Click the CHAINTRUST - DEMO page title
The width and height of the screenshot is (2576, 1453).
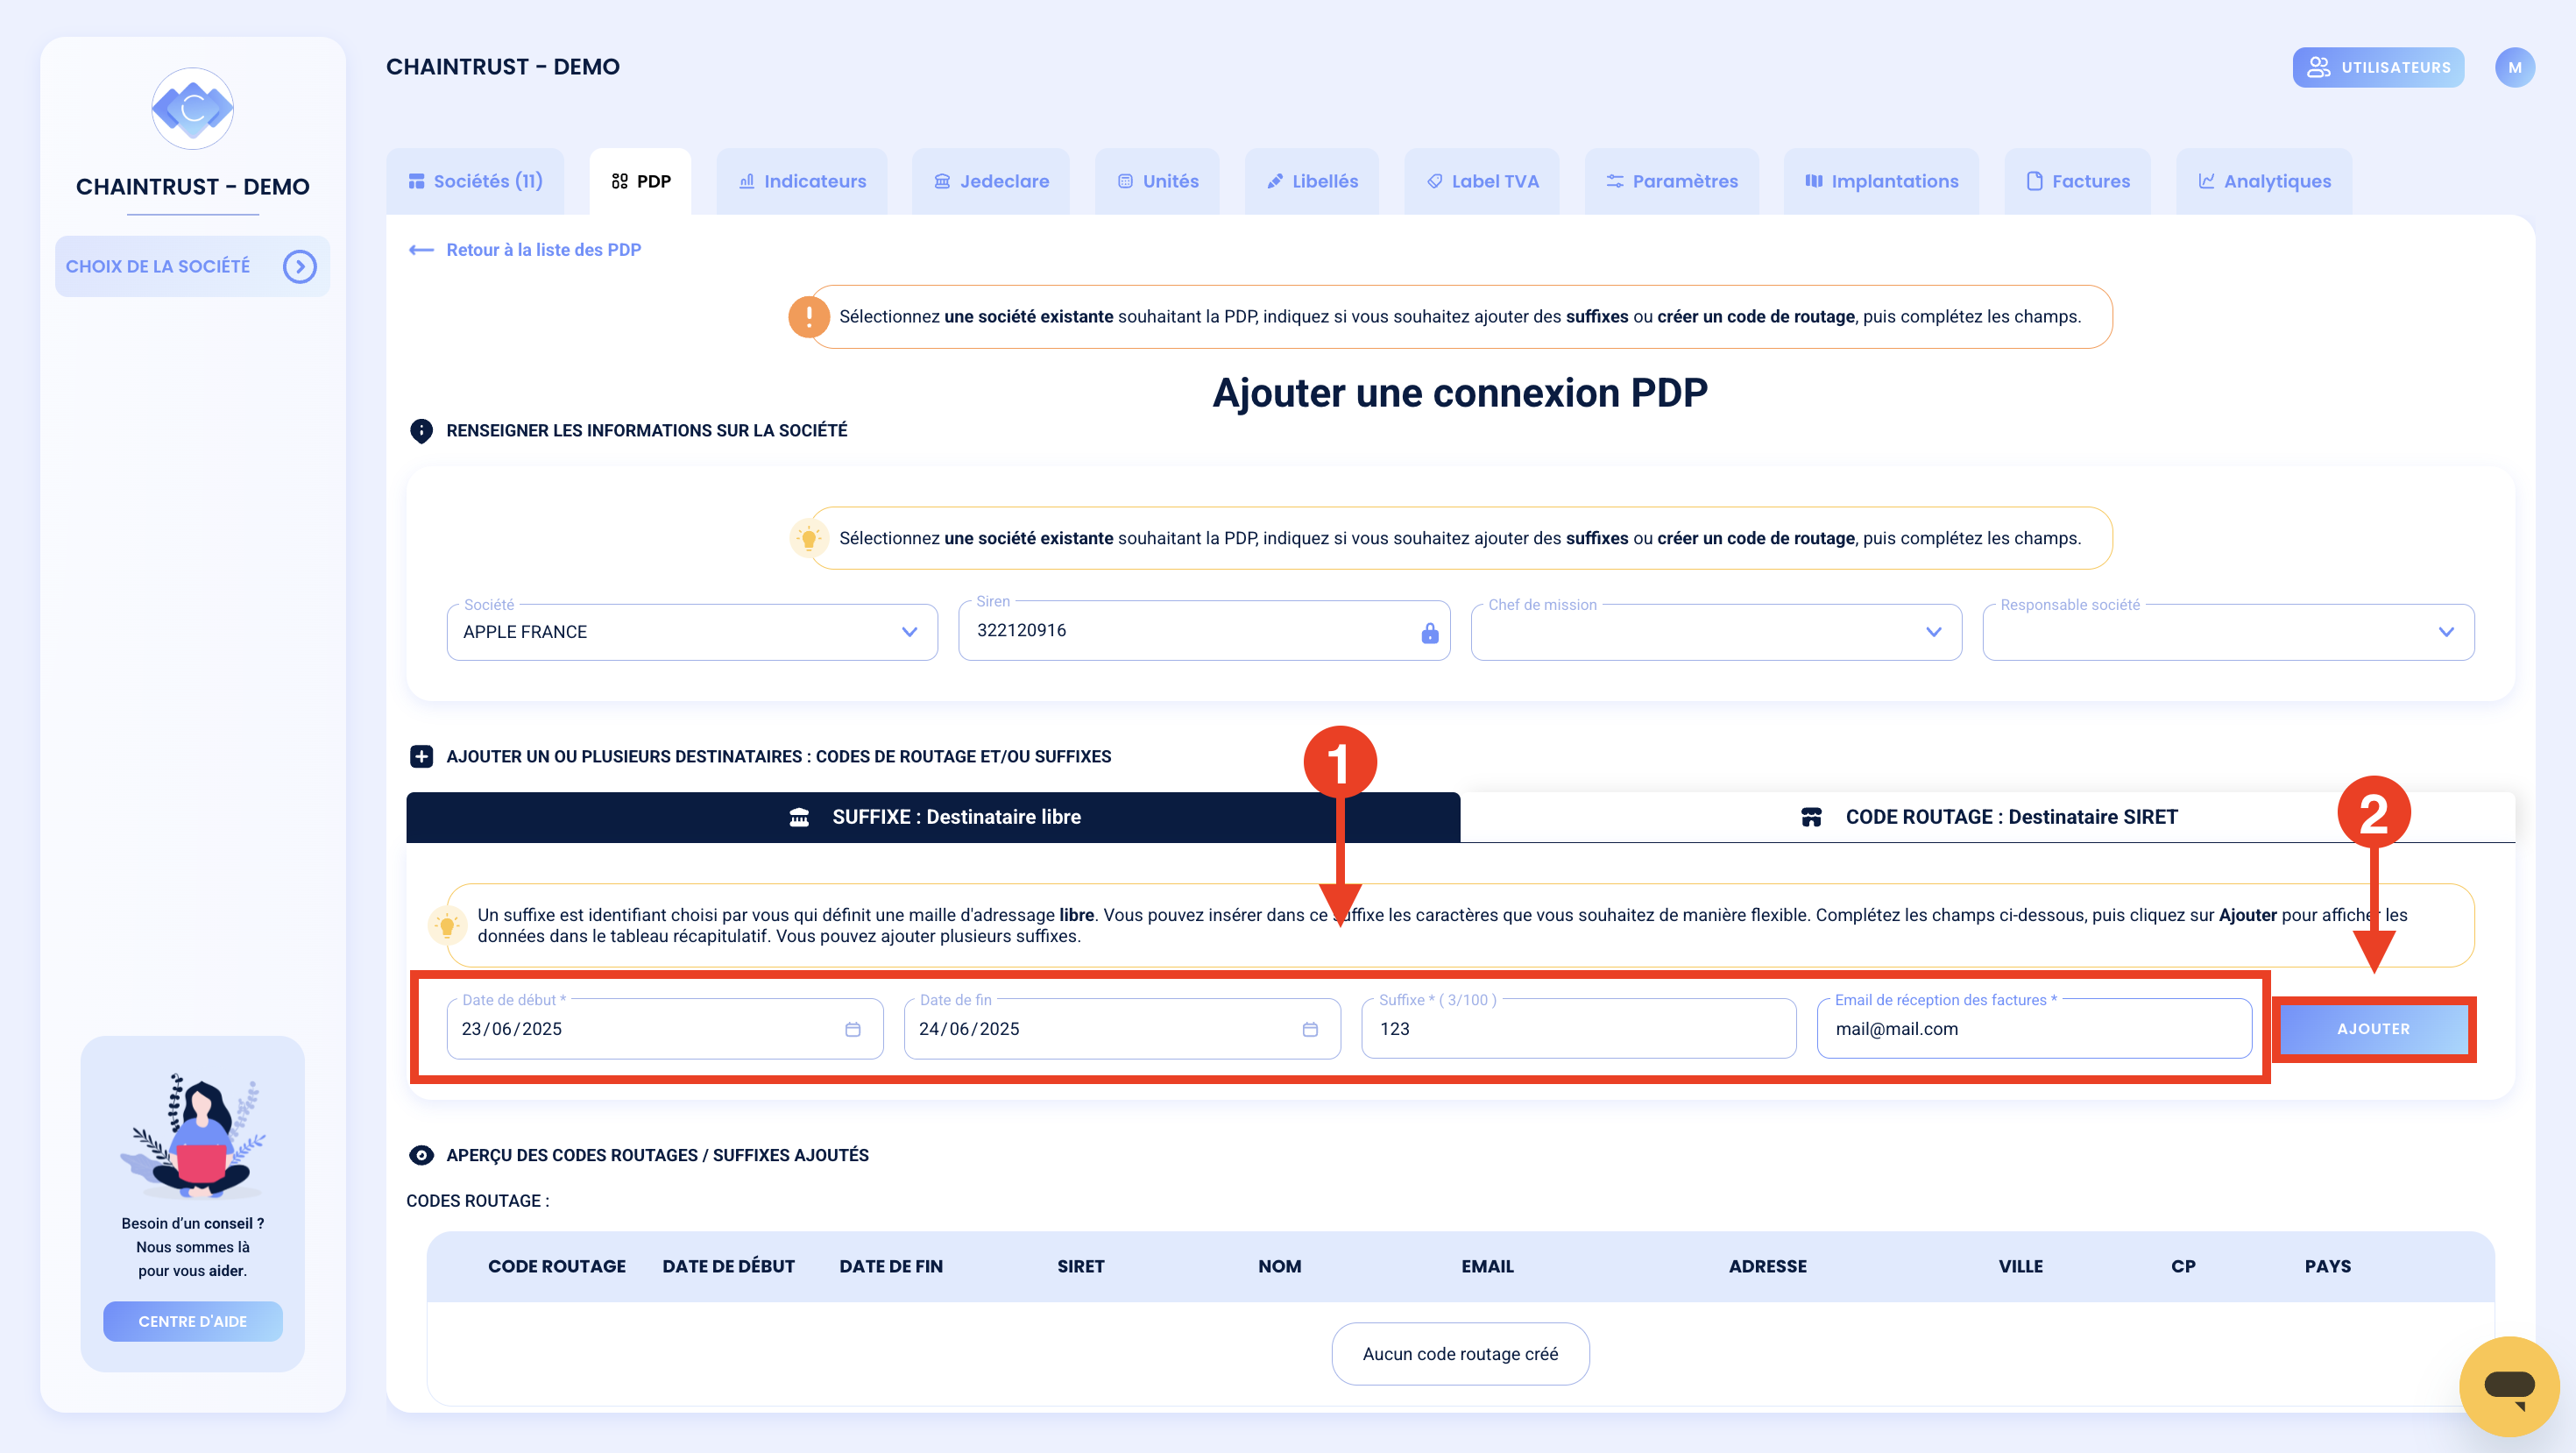pyautogui.click(x=503, y=67)
